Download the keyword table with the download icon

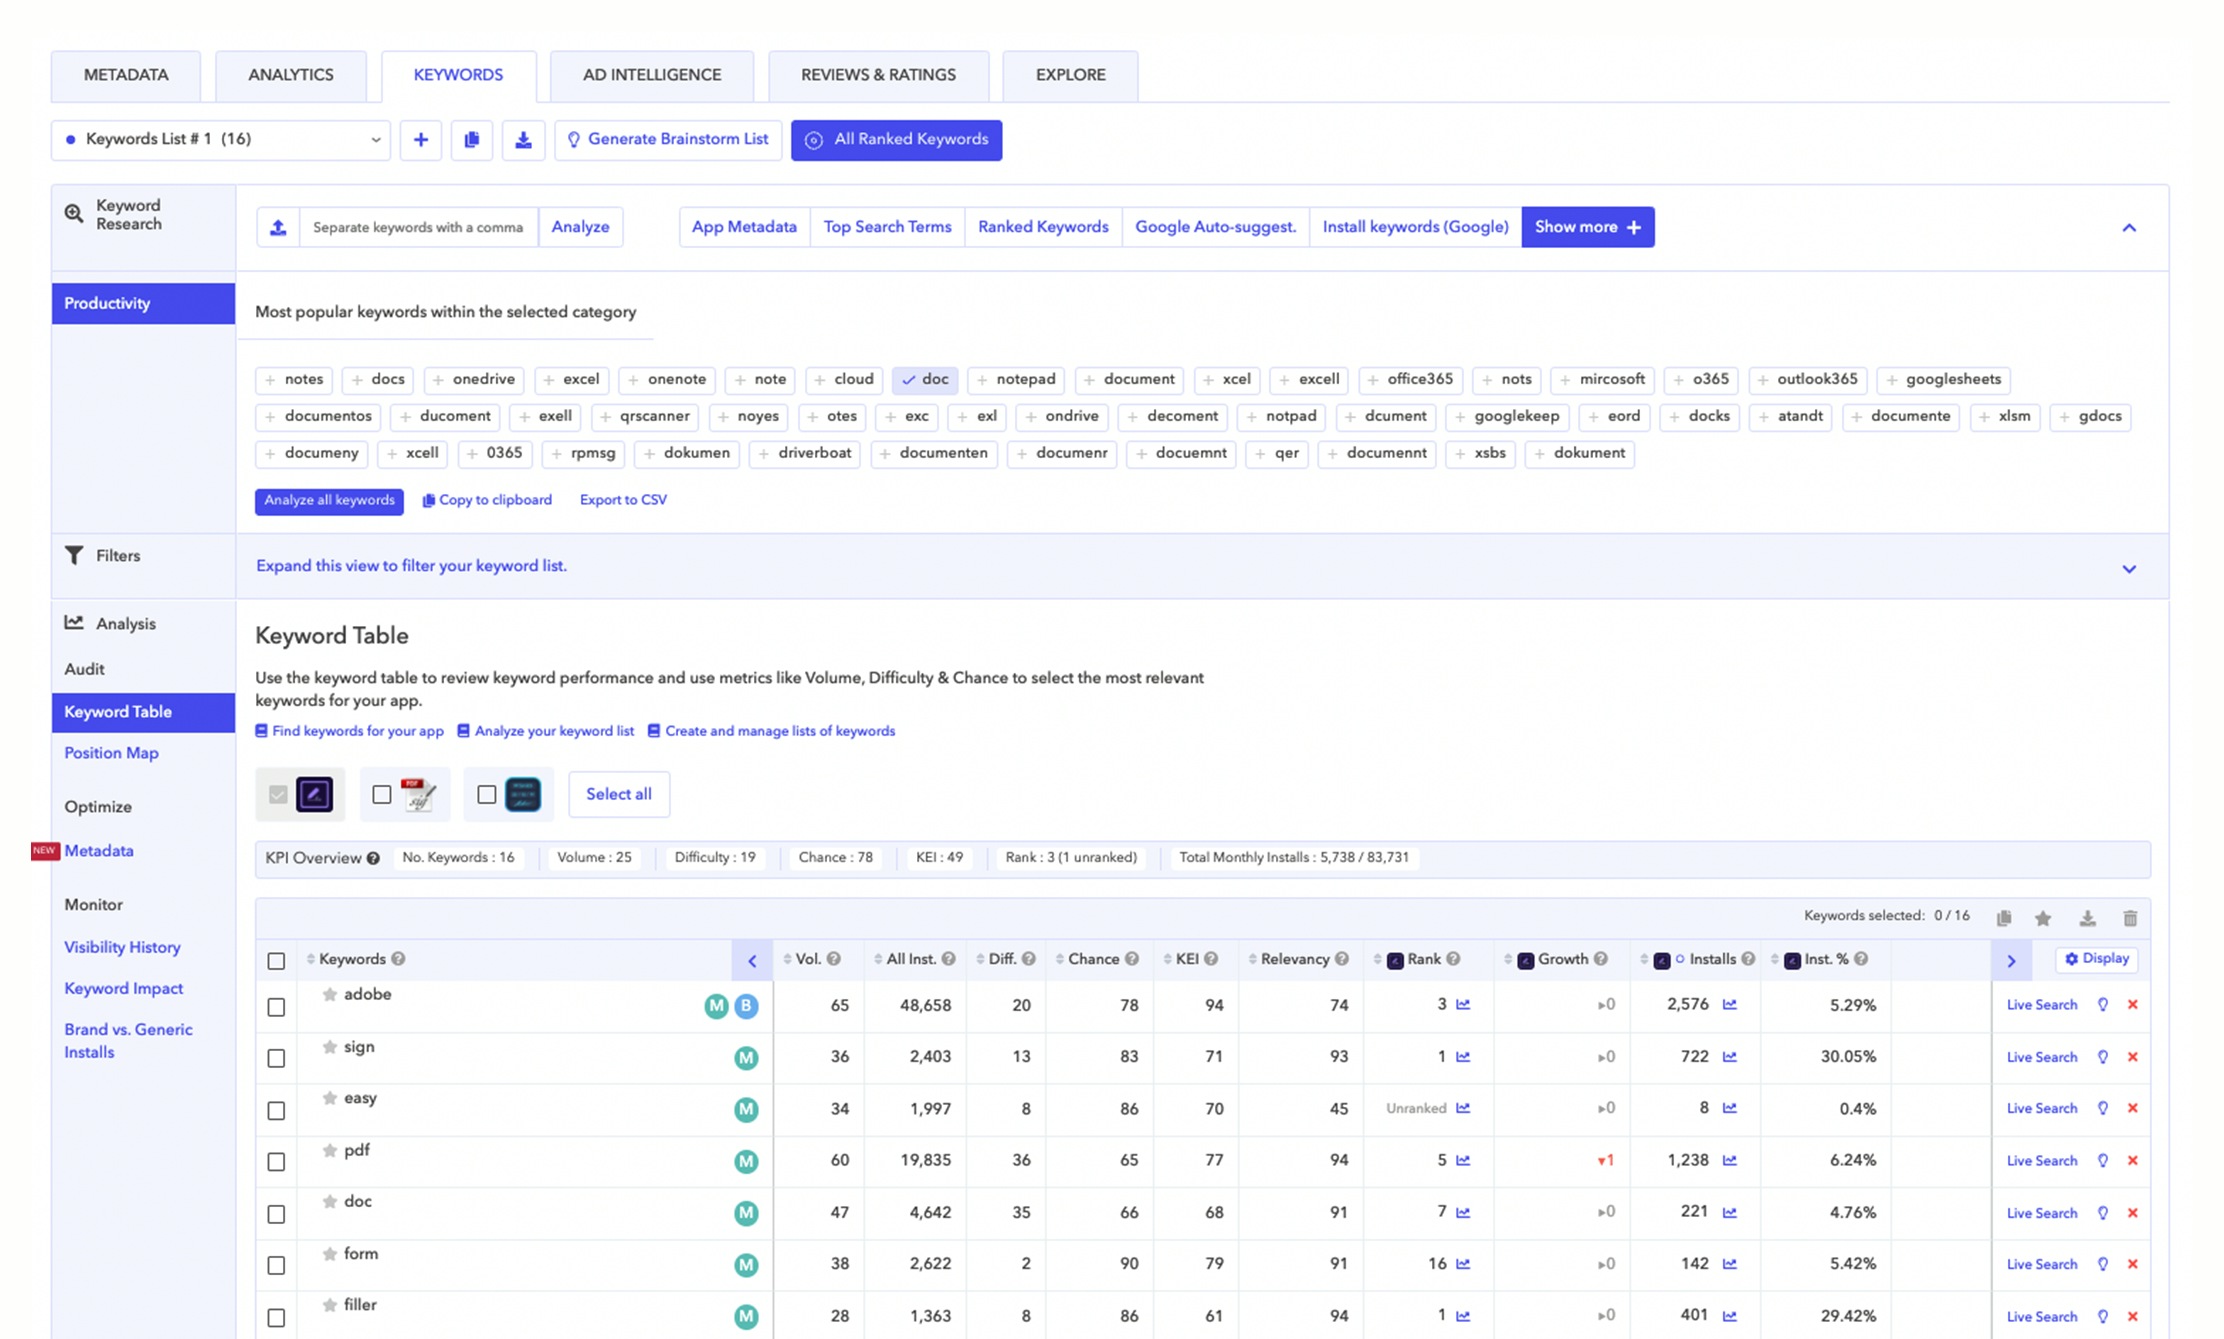pos(2088,917)
